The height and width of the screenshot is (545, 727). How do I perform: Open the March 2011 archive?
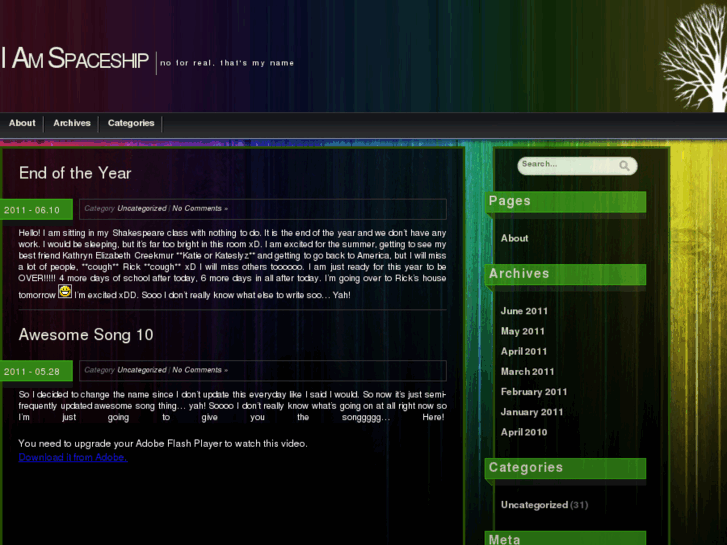pos(528,372)
